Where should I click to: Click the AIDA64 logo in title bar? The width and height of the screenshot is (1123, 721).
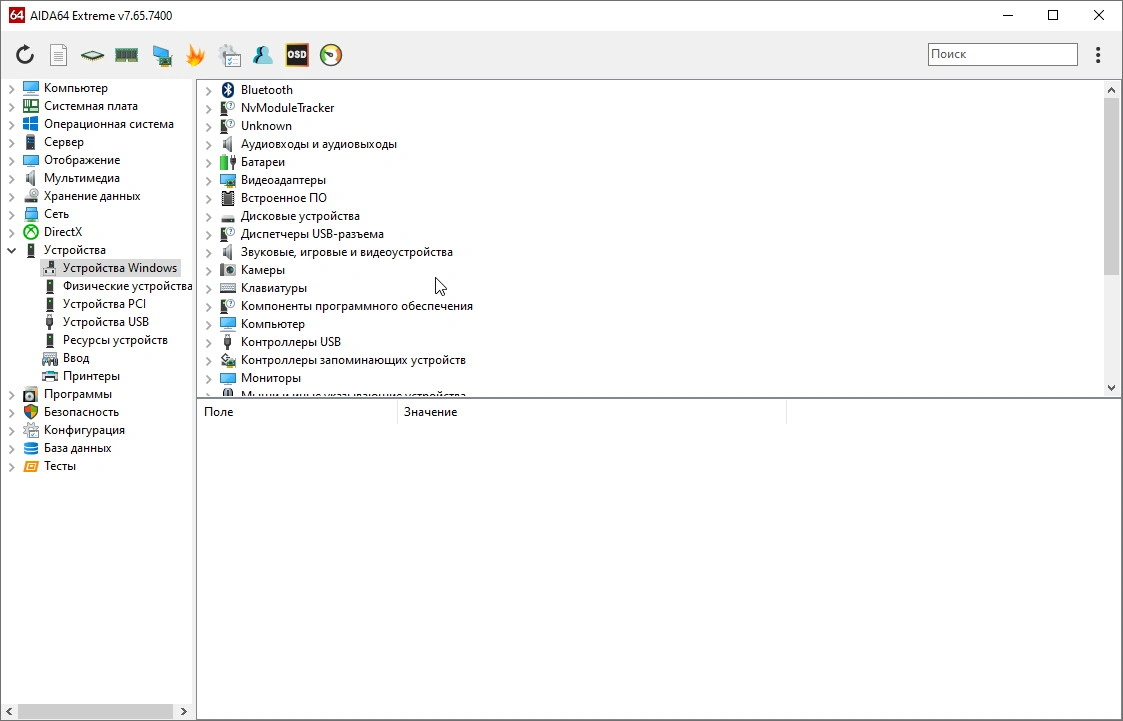16,15
